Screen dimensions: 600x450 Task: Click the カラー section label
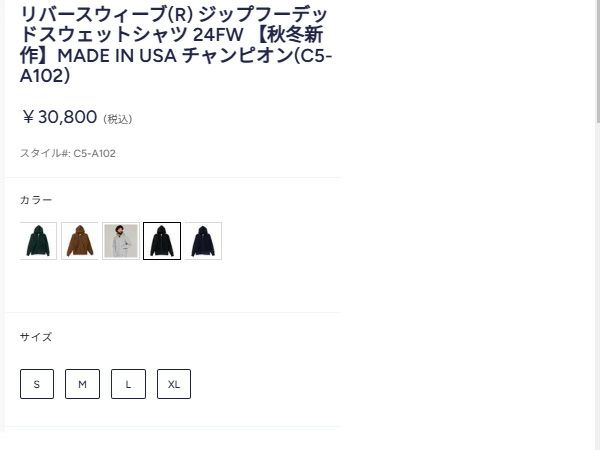click(36, 200)
